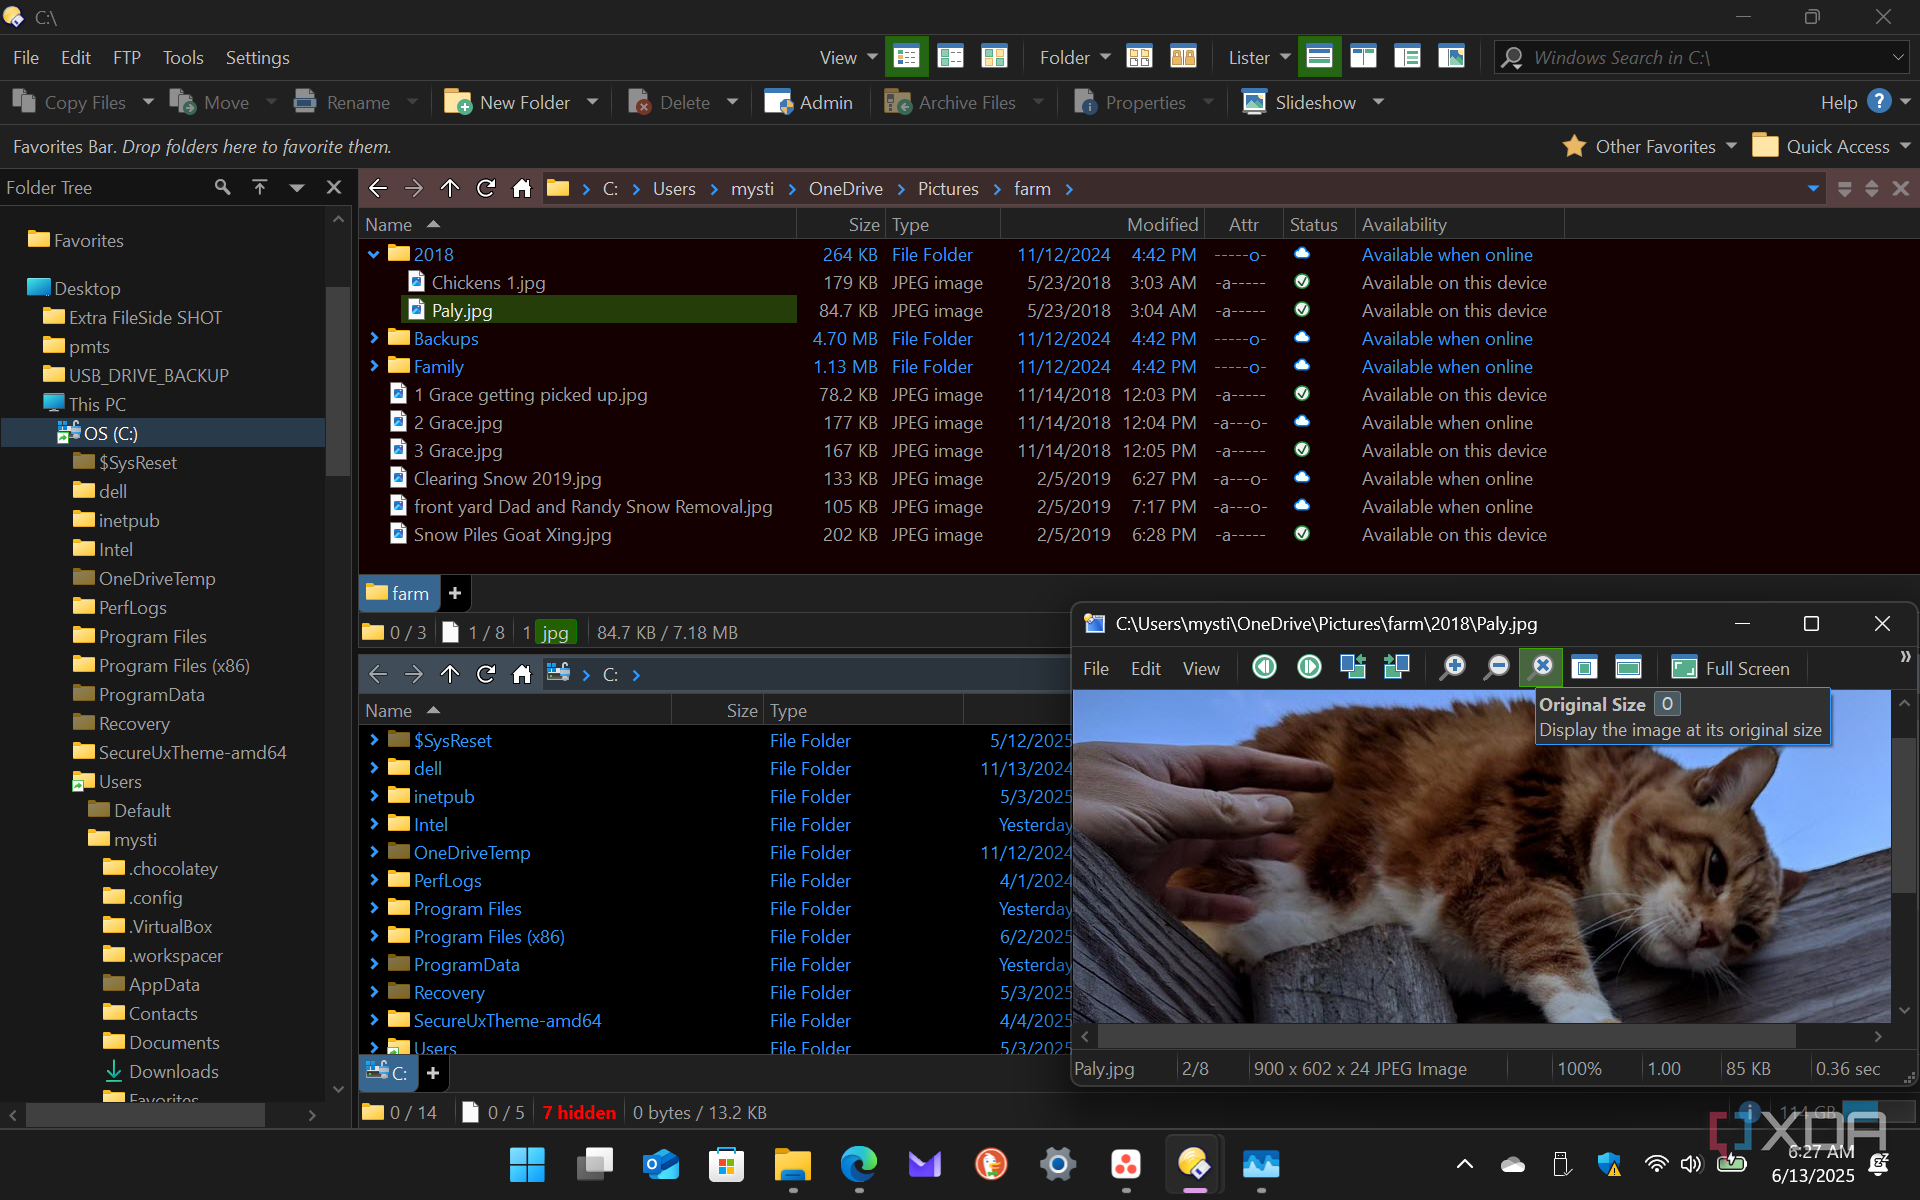This screenshot has height=1200, width=1920.
Task: Click the Help question mark icon
Action: [1879, 102]
